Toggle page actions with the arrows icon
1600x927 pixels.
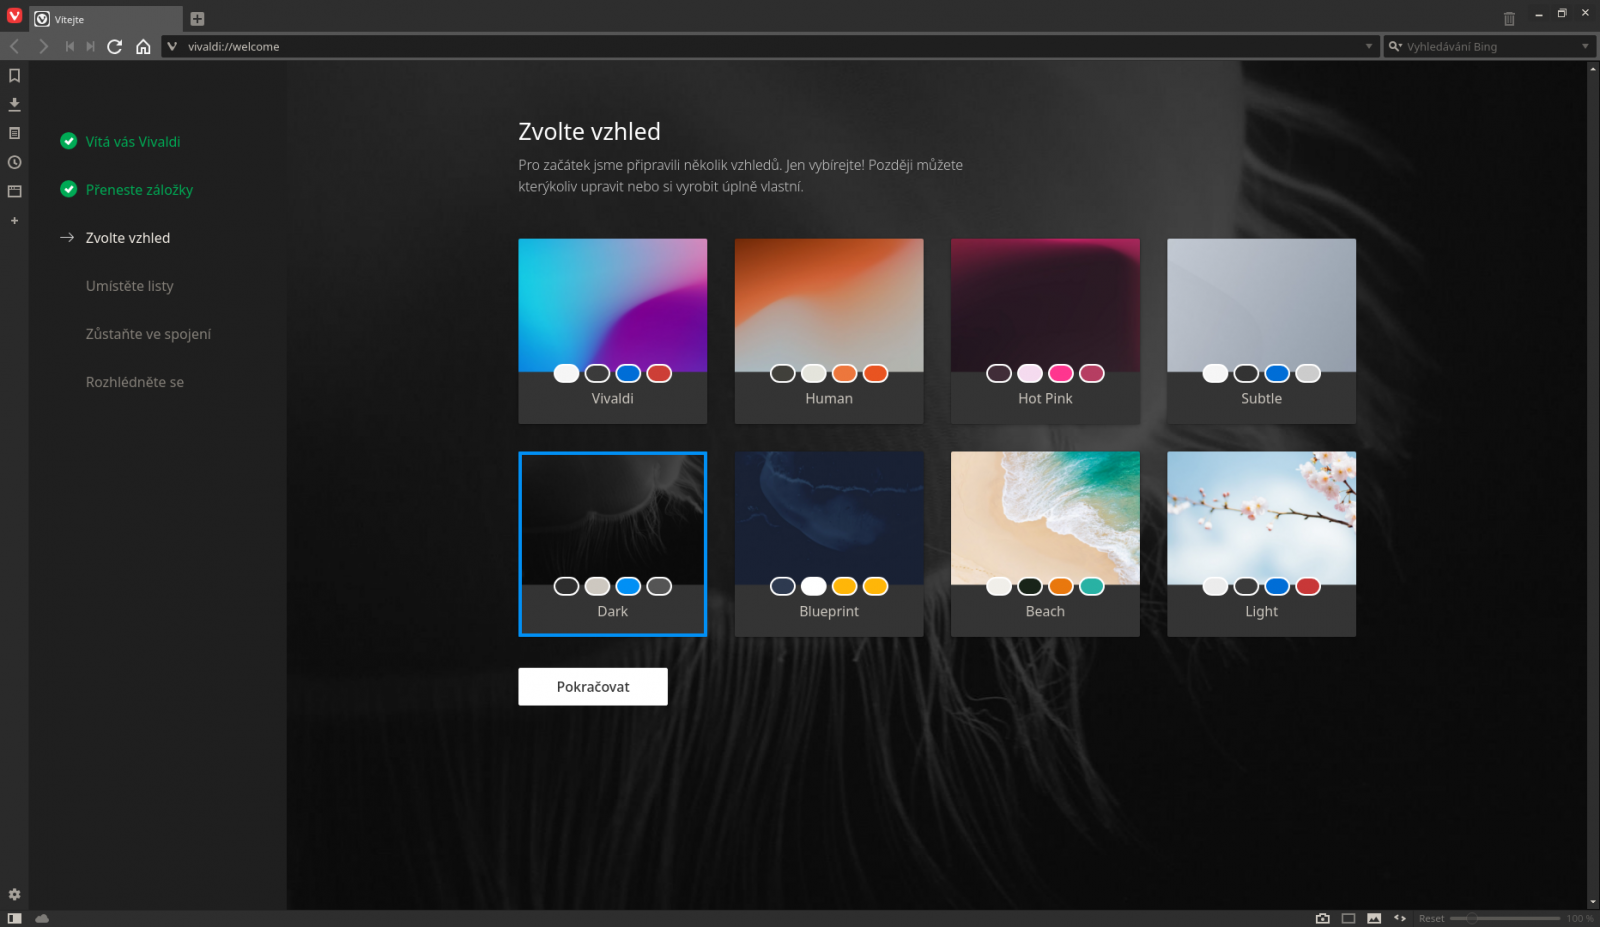[1399, 917]
